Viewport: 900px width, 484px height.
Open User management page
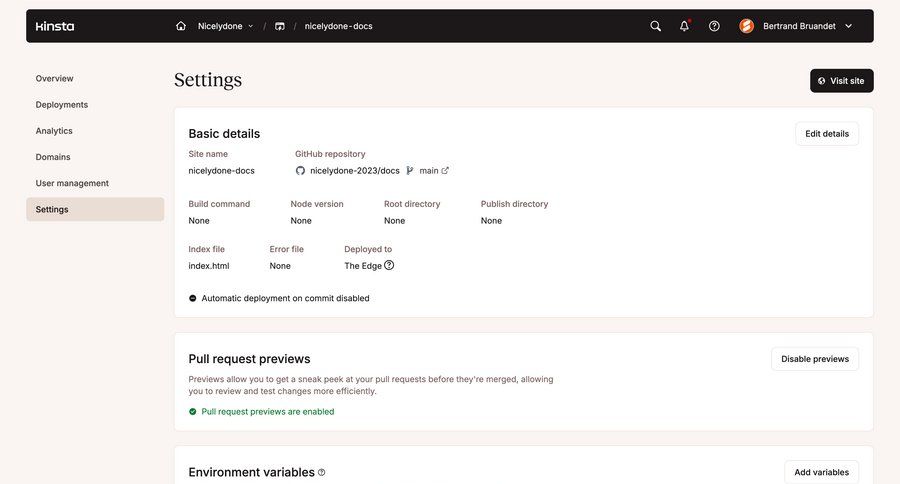72,183
